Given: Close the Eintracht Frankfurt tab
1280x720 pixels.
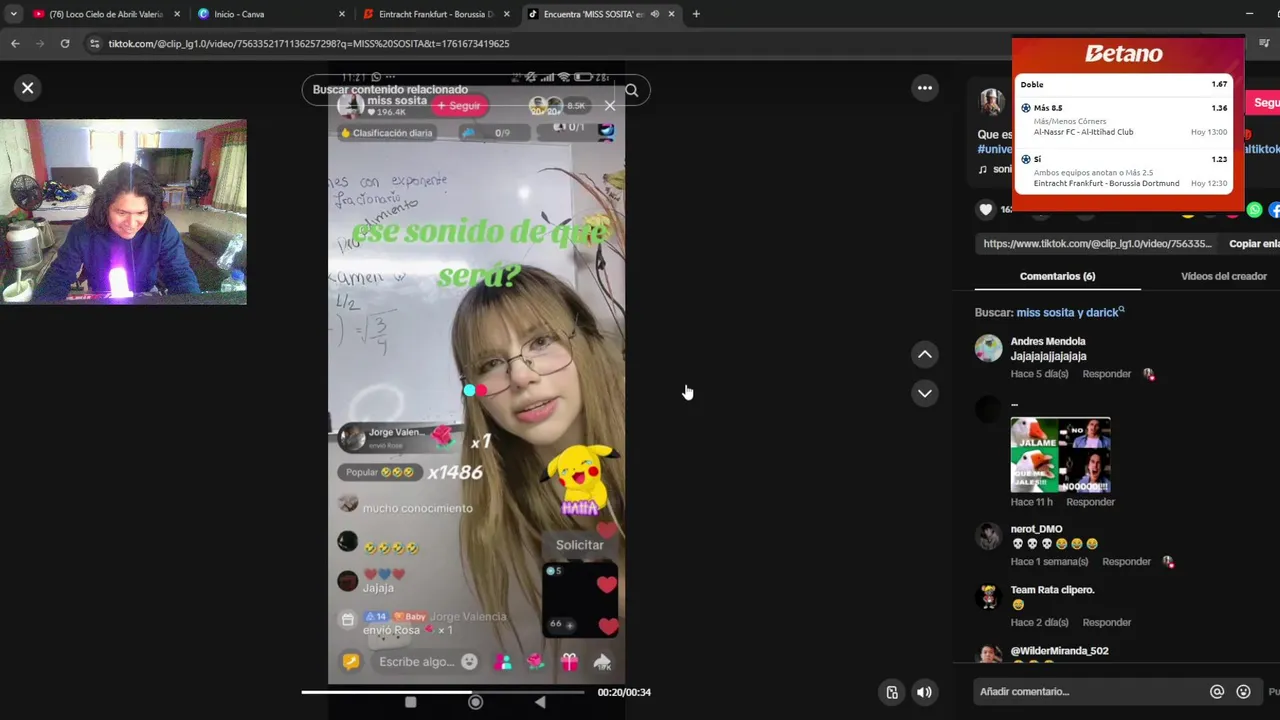Looking at the screenshot, I should pyautogui.click(x=507, y=14).
